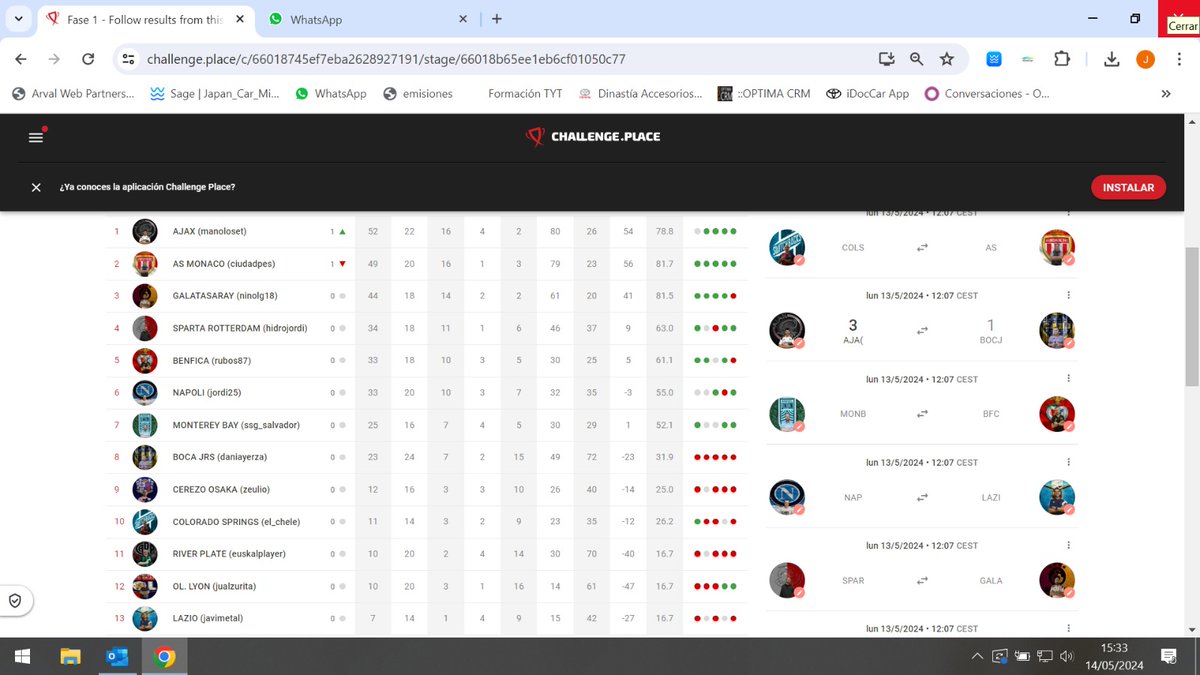Click the Challenge Place logo

pos(592,136)
